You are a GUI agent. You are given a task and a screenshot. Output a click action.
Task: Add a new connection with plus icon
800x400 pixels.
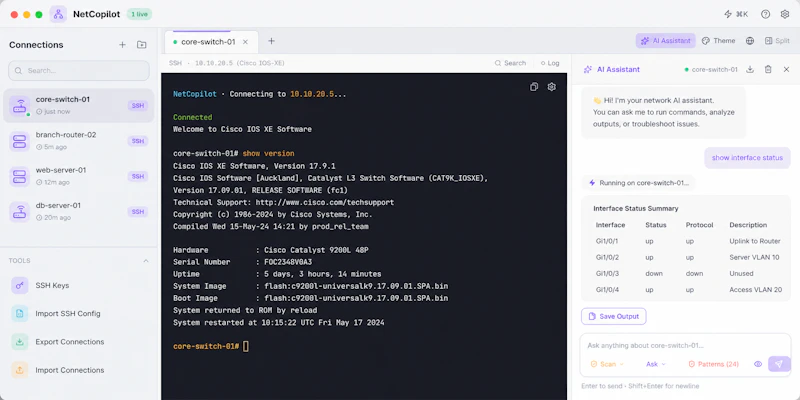click(122, 45)
